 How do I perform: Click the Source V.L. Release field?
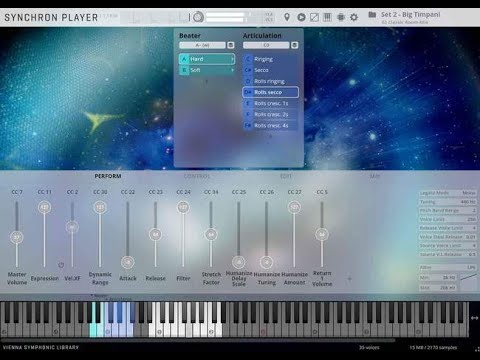pos(448,254)
